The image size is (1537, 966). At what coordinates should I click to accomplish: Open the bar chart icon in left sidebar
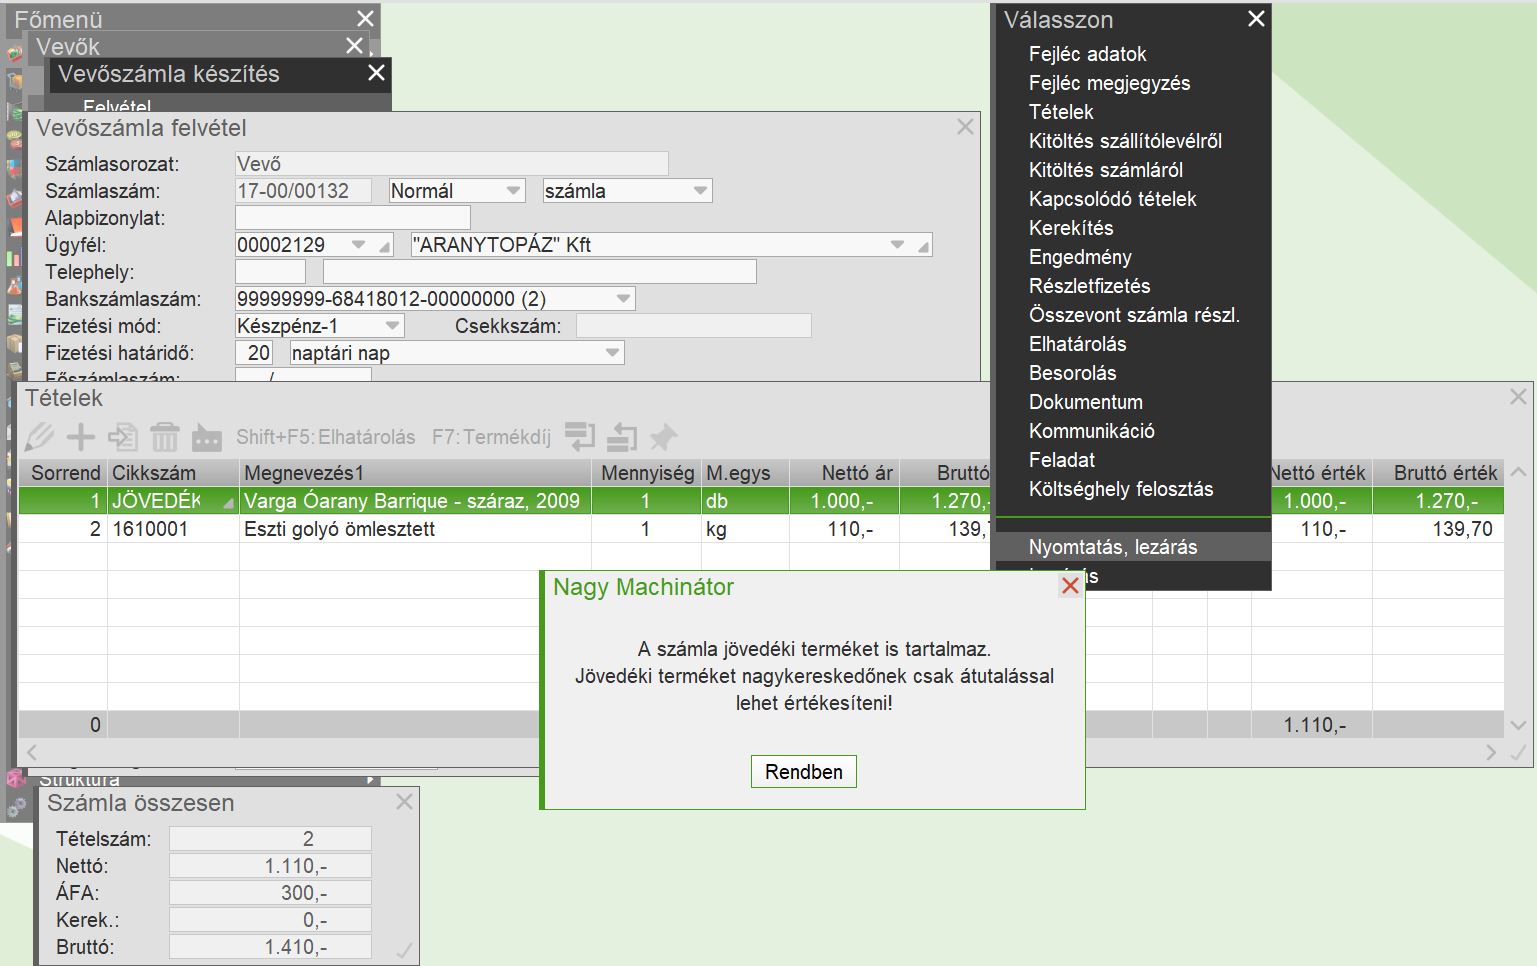pos(14,259)
